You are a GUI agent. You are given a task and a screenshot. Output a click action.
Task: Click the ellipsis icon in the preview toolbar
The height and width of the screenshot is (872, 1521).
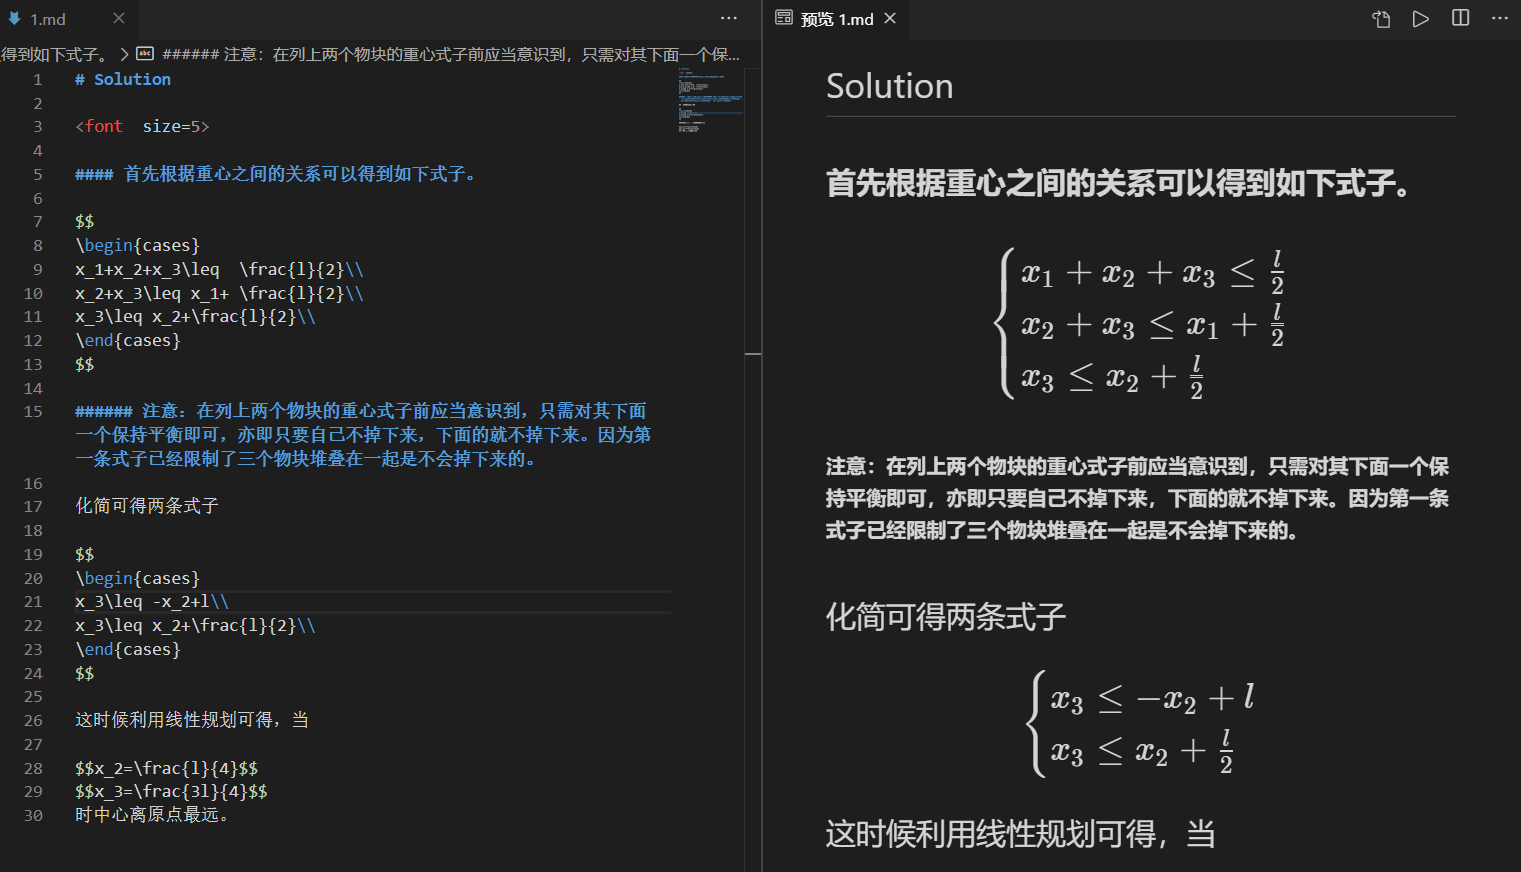tap(1499, 17)
